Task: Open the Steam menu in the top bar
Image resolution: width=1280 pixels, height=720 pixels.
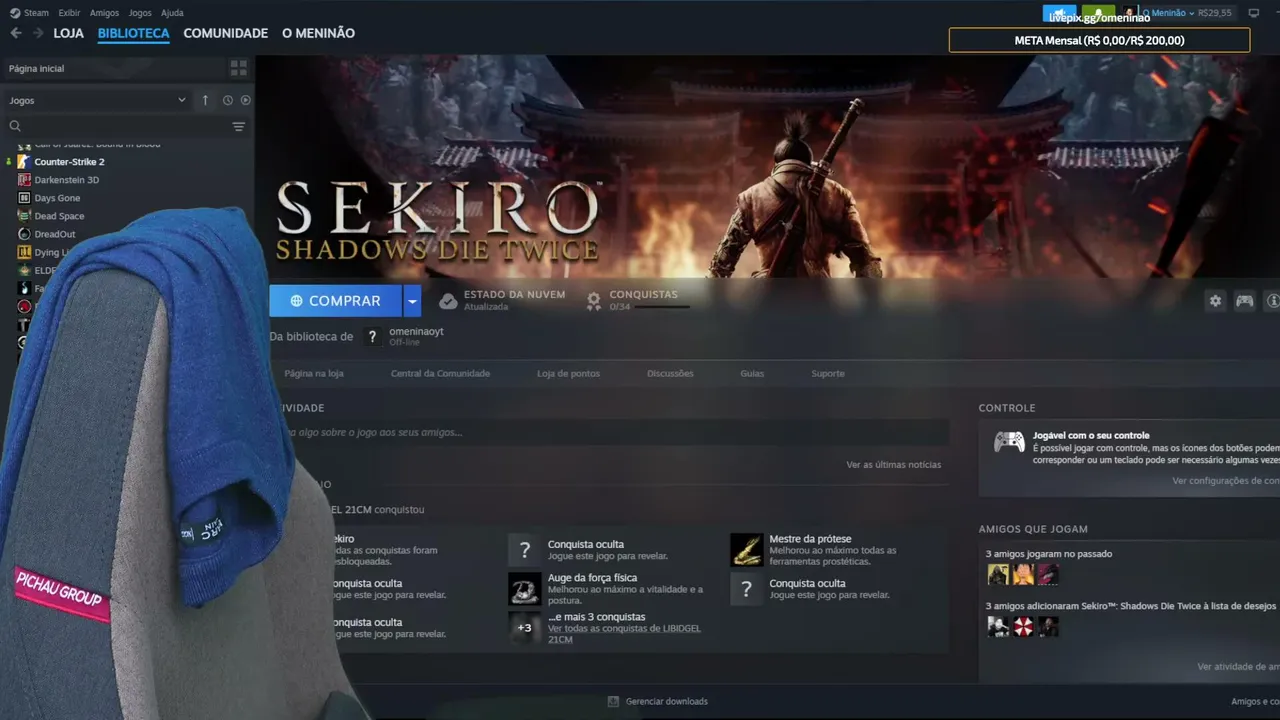Action: (x=30, y=13)
